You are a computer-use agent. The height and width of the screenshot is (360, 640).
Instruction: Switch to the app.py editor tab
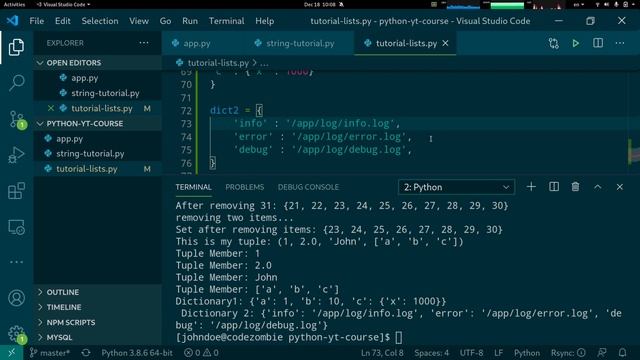196,43
